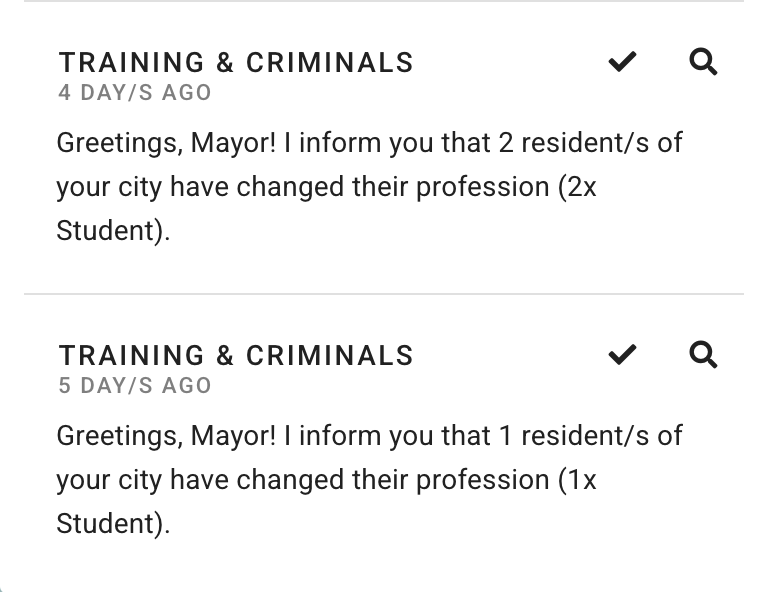
Task: Acknowledge the 1 resident profession change message
Action: pos(622,355)
